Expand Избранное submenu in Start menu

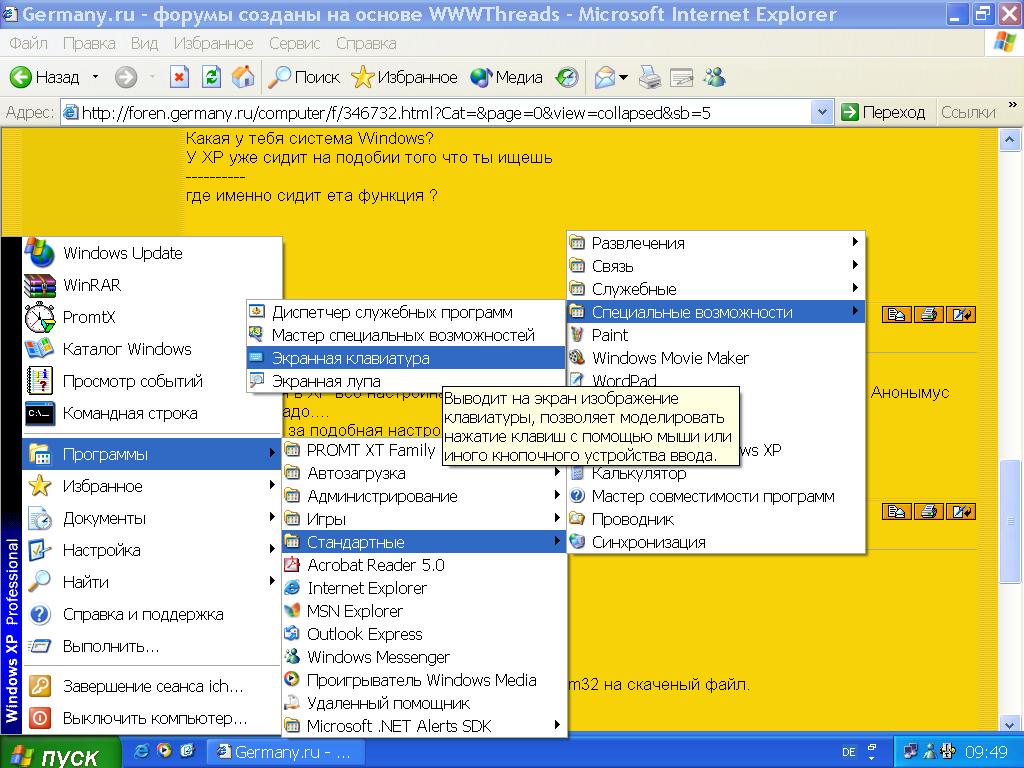(152, 486)
